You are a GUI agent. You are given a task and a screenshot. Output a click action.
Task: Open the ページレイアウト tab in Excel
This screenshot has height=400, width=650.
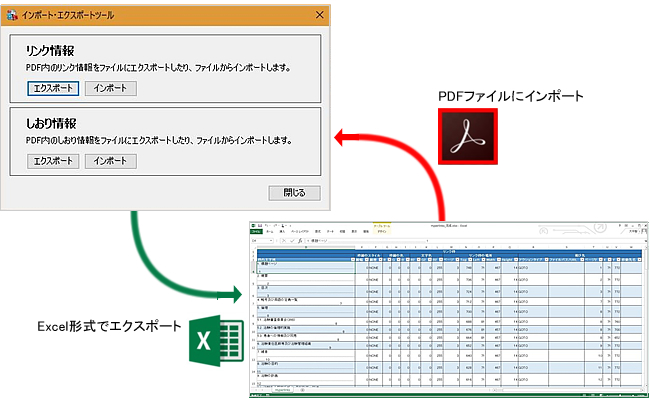[x=300, y=232]
